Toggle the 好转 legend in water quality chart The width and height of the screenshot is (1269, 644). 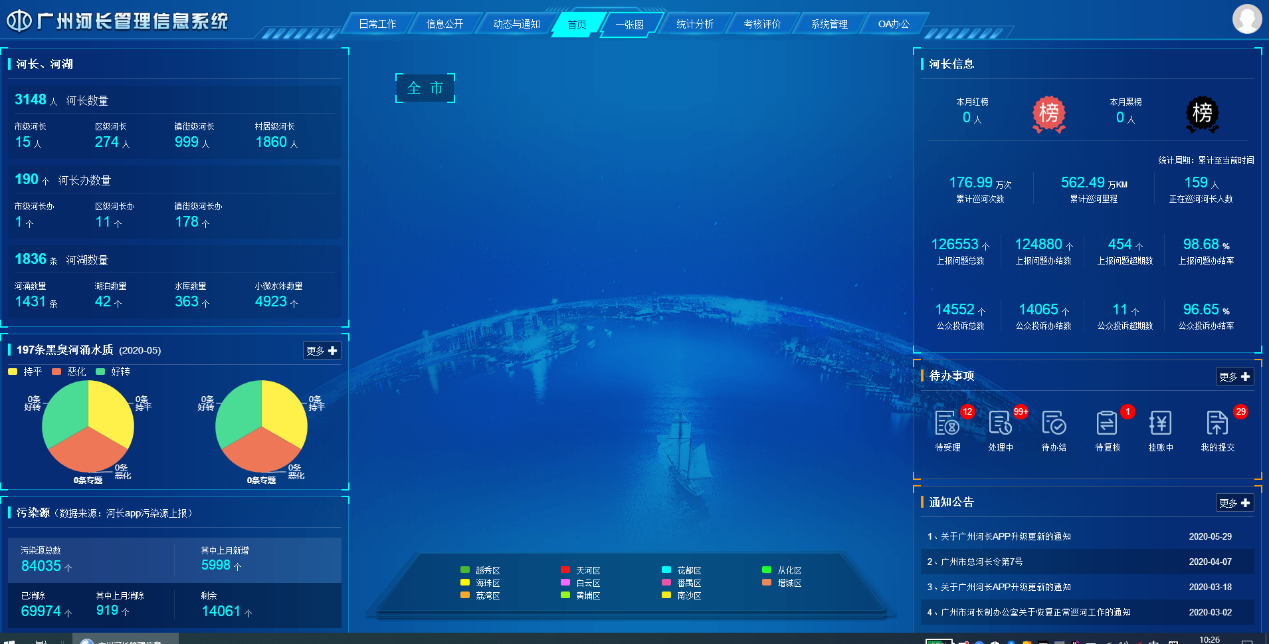(113, 371)
